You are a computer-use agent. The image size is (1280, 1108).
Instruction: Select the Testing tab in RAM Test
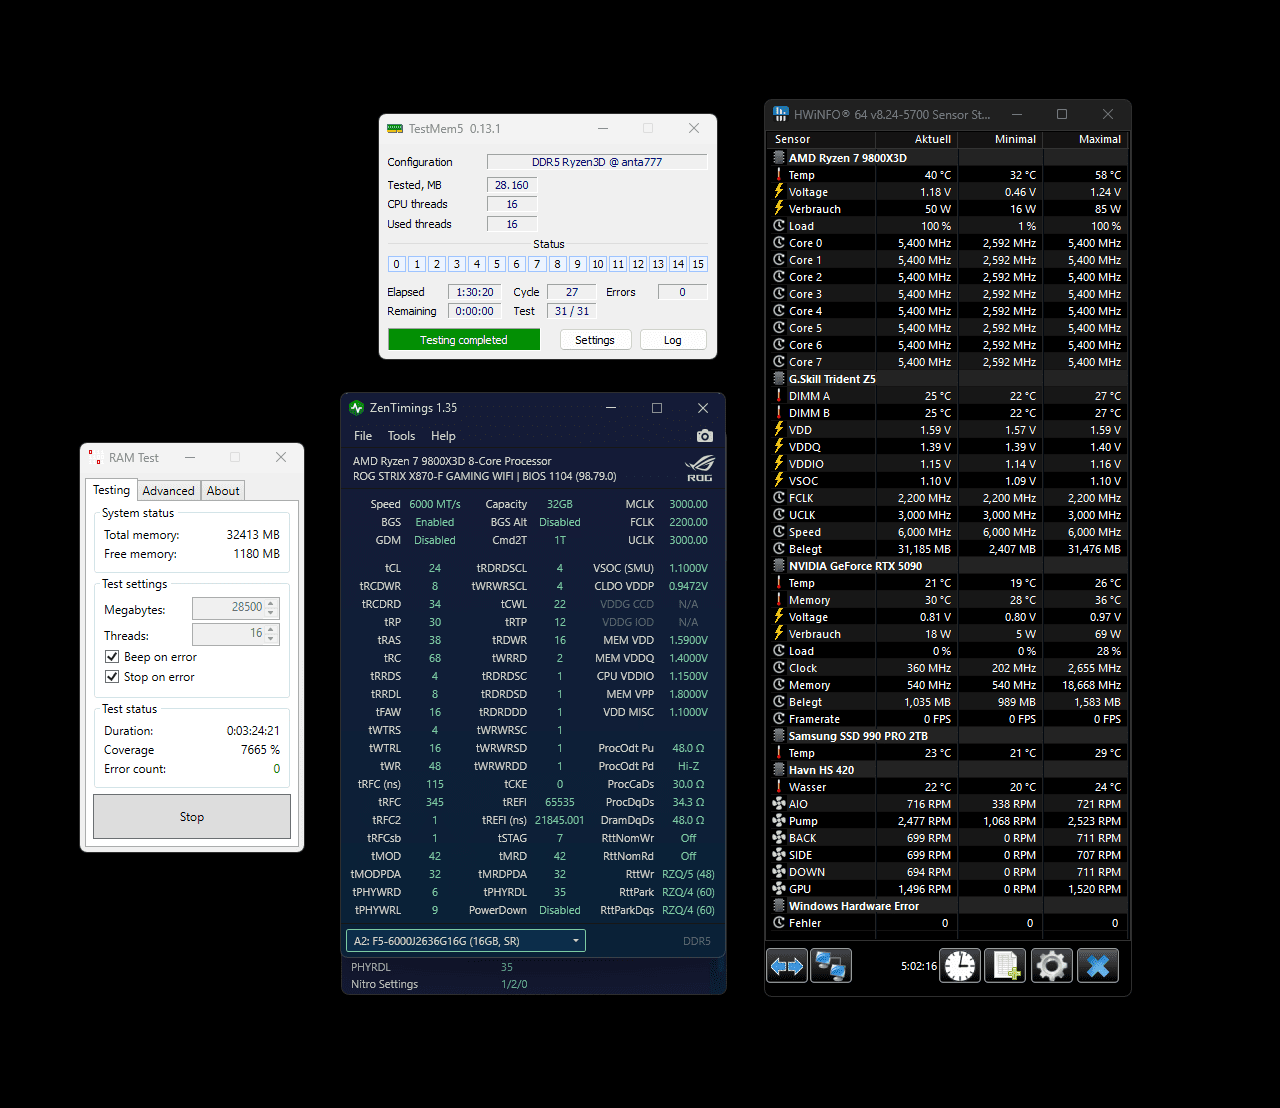(x=112, y=490)
